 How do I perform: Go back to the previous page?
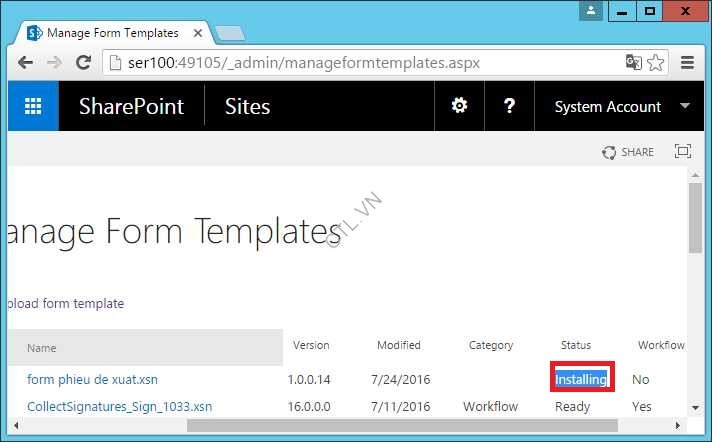coord(27,62)
